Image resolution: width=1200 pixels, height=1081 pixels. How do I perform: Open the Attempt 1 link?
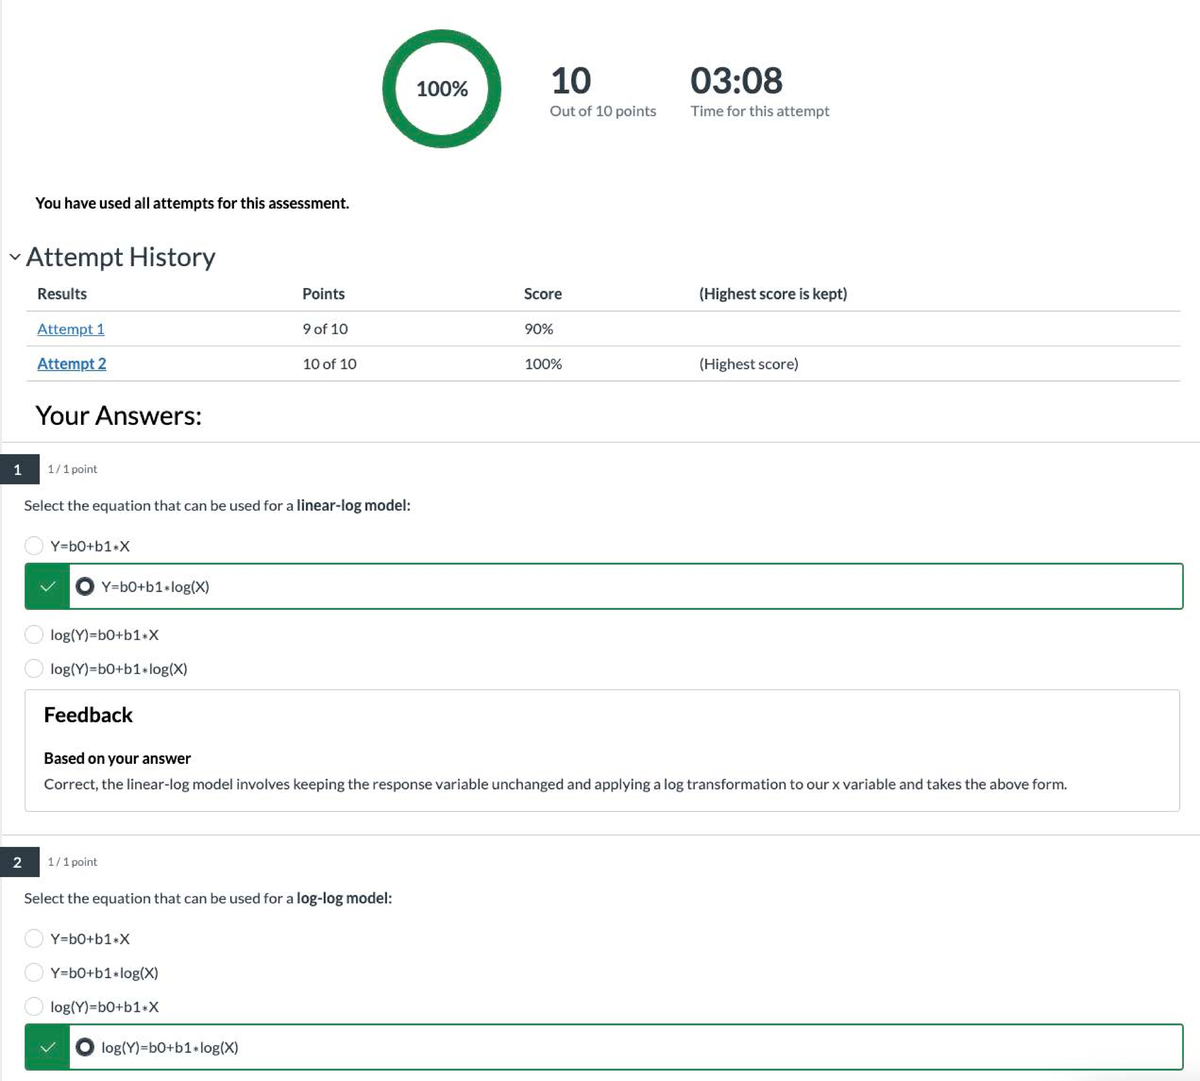tap(70, 329)
